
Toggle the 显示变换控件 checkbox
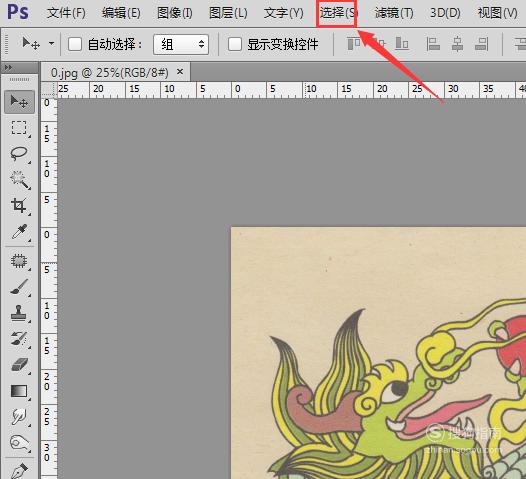click(x=234, y=44)
